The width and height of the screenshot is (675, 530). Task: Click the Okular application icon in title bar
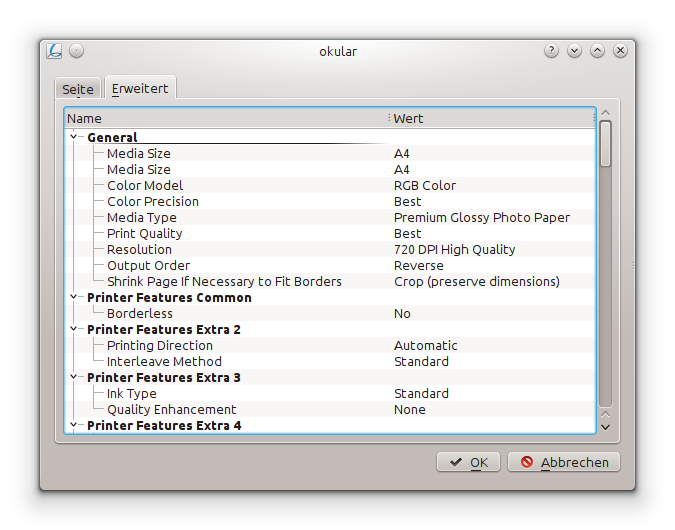click(x=54, y=51)
